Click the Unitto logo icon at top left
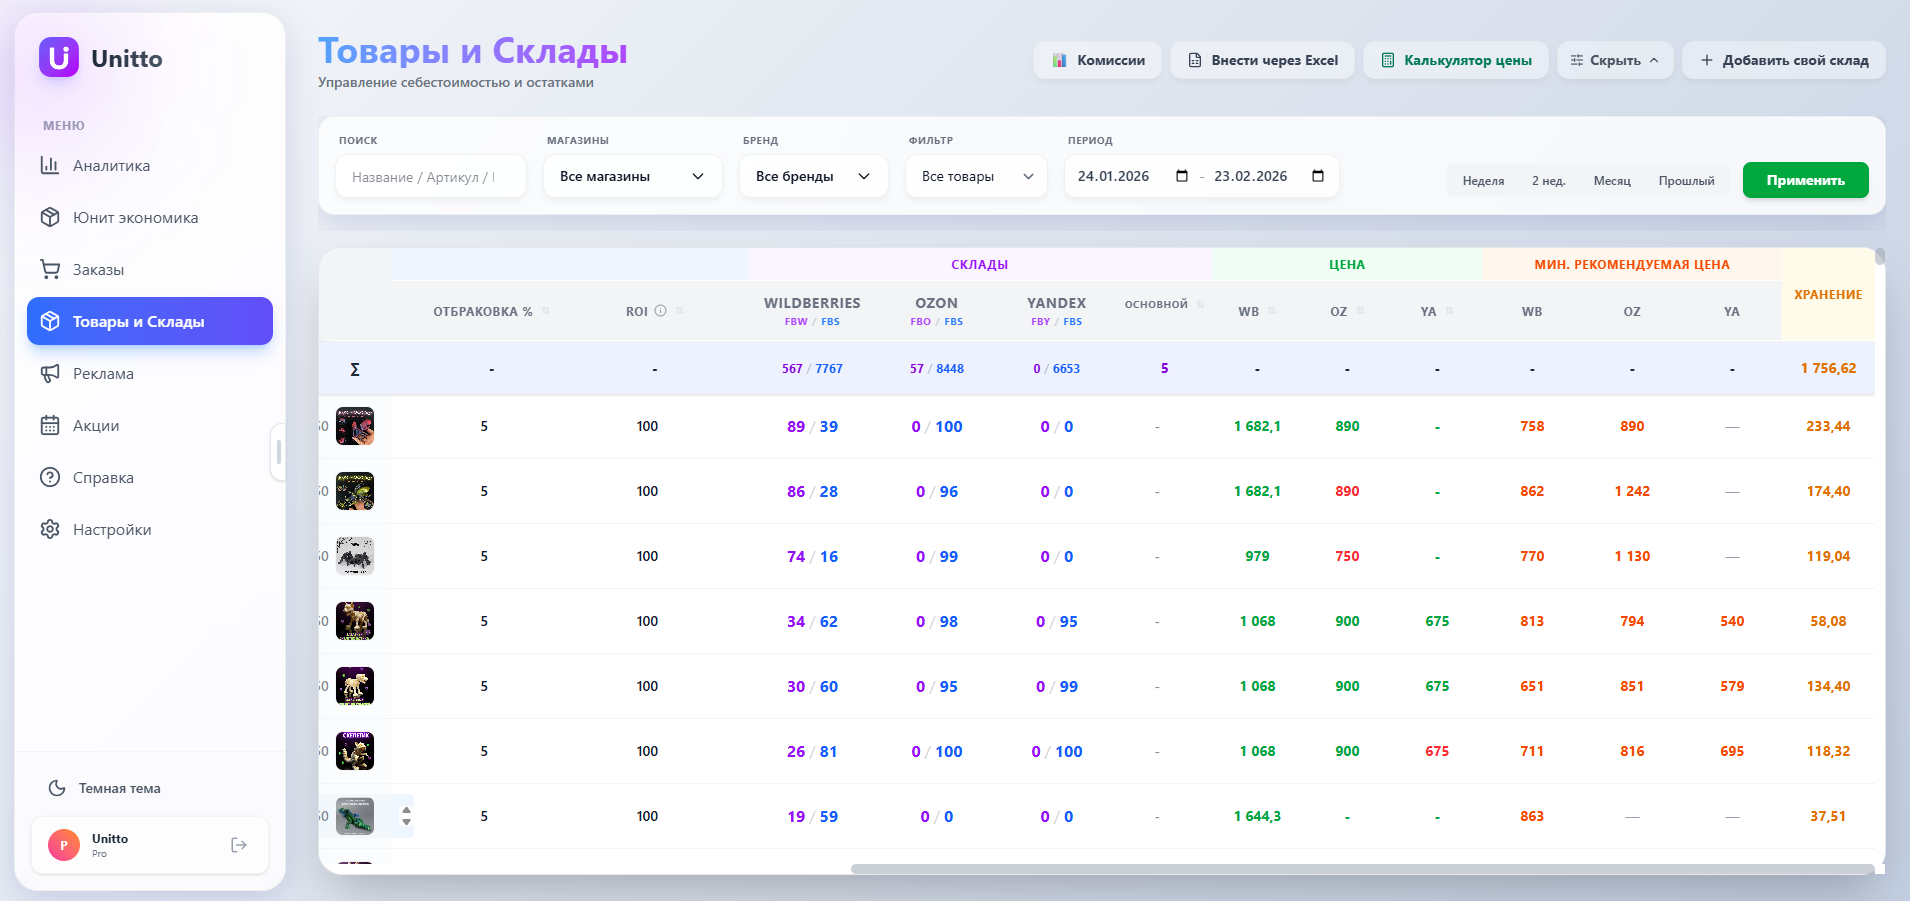1910x901 pixels. pyautogui.click(x=59, y=57)
